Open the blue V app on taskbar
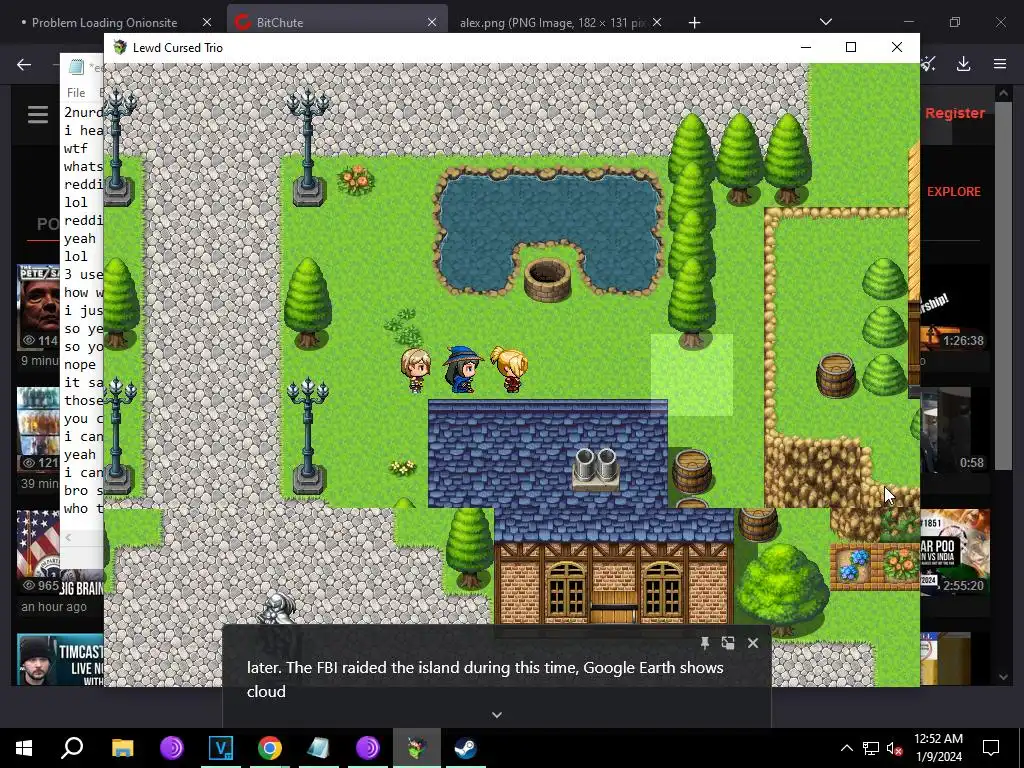 point(221,748)
